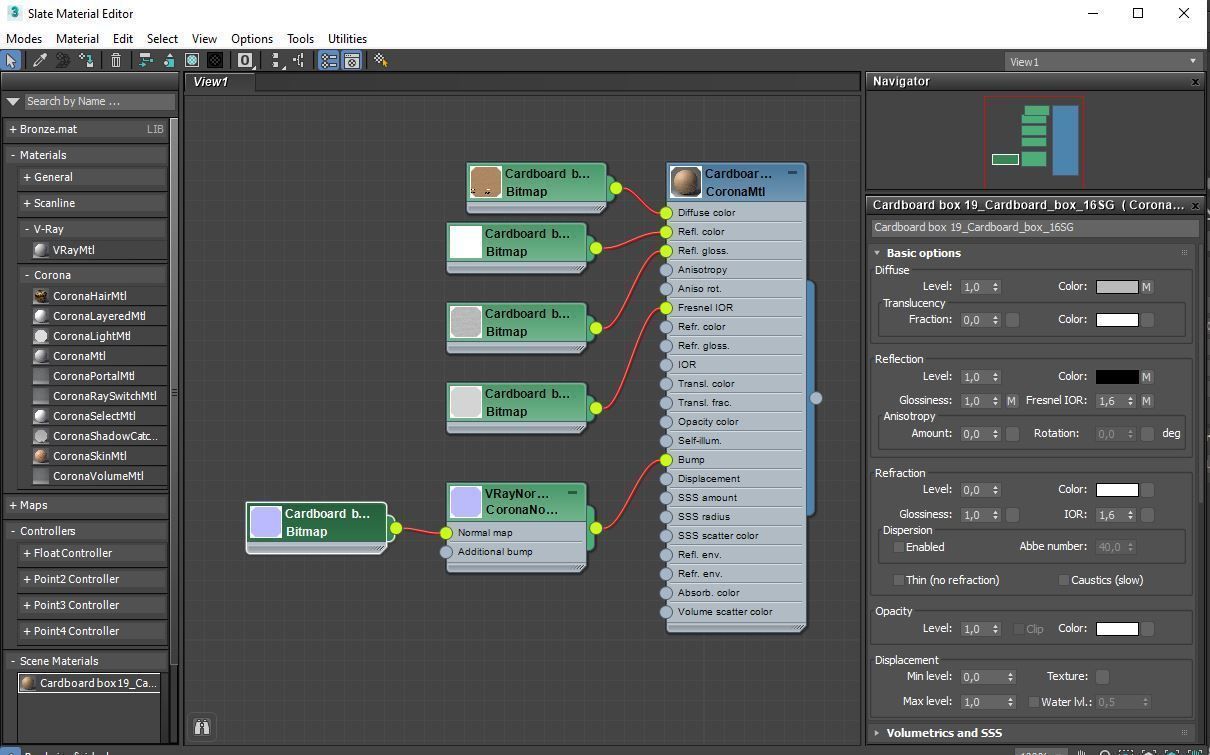This screenshot has width=1210, height=755.
Task: Select CoronaLayeredMtl in the material list
Action: (x=99, y=316)
